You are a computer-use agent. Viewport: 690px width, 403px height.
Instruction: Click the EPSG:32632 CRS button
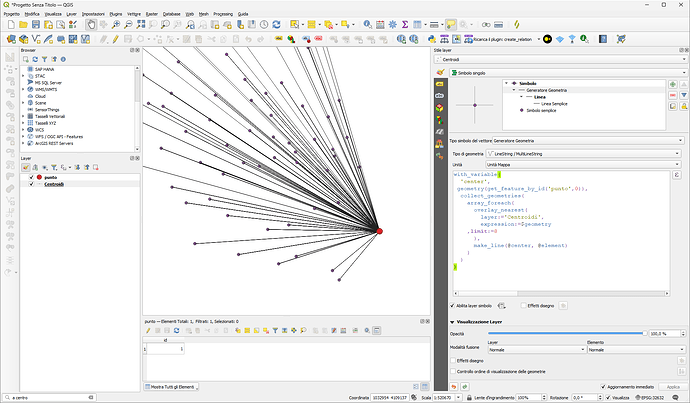point(650,397)
